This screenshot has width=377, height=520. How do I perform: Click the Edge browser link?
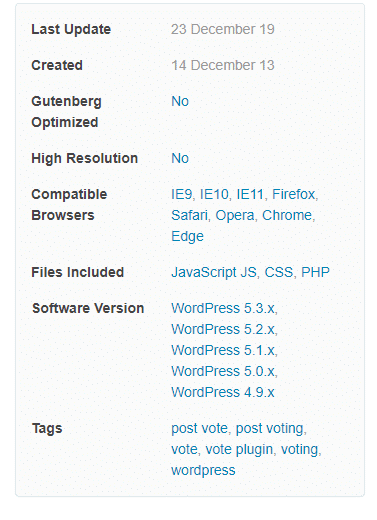tap(187, 236)
